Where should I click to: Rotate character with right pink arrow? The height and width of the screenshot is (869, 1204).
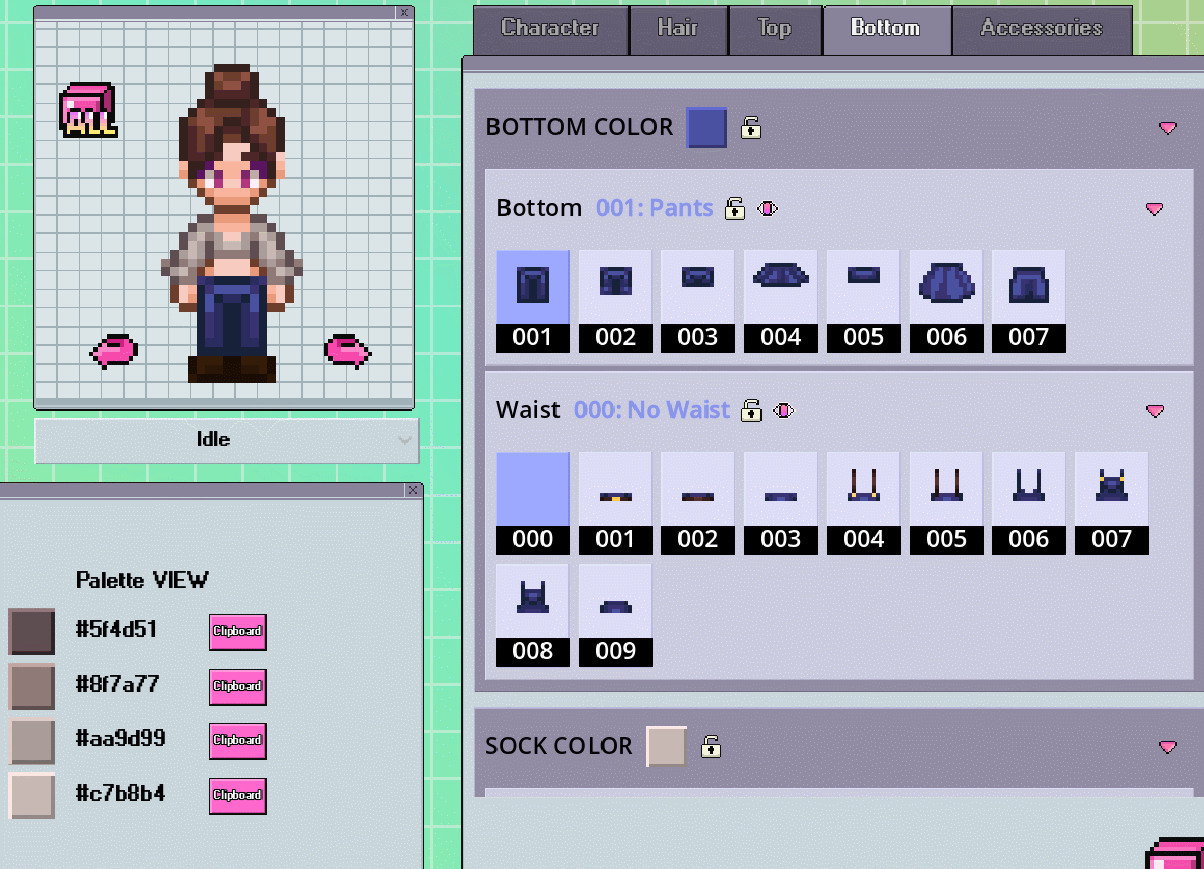(348, 351)
